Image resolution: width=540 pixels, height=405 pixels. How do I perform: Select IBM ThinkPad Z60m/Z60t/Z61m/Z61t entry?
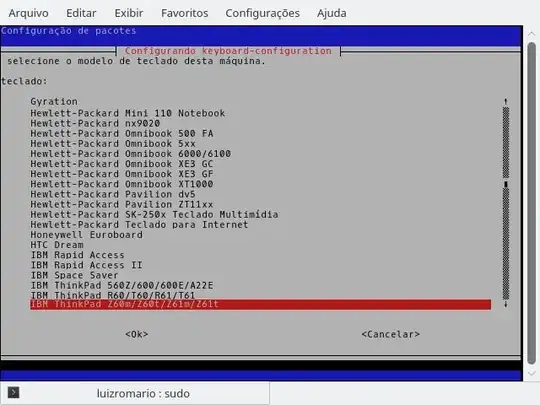[x=261, y=304]
